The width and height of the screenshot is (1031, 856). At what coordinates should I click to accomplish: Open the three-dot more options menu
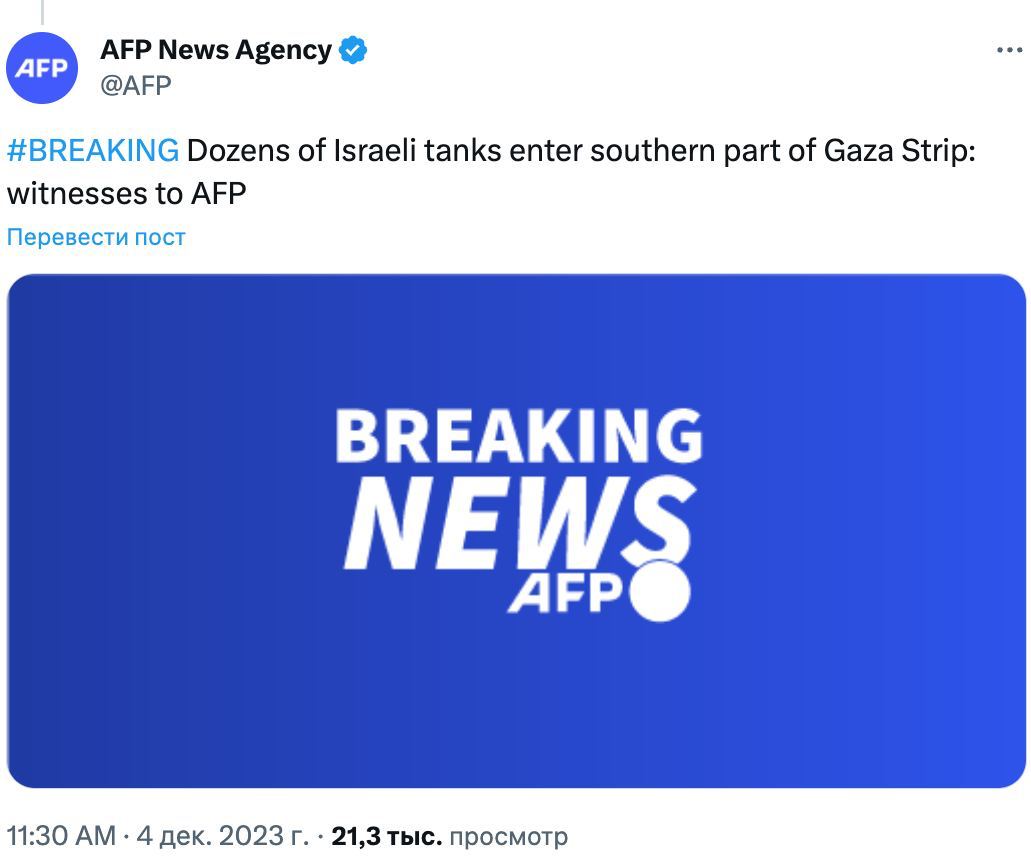pyautogui.click(x=1009, y=51)
